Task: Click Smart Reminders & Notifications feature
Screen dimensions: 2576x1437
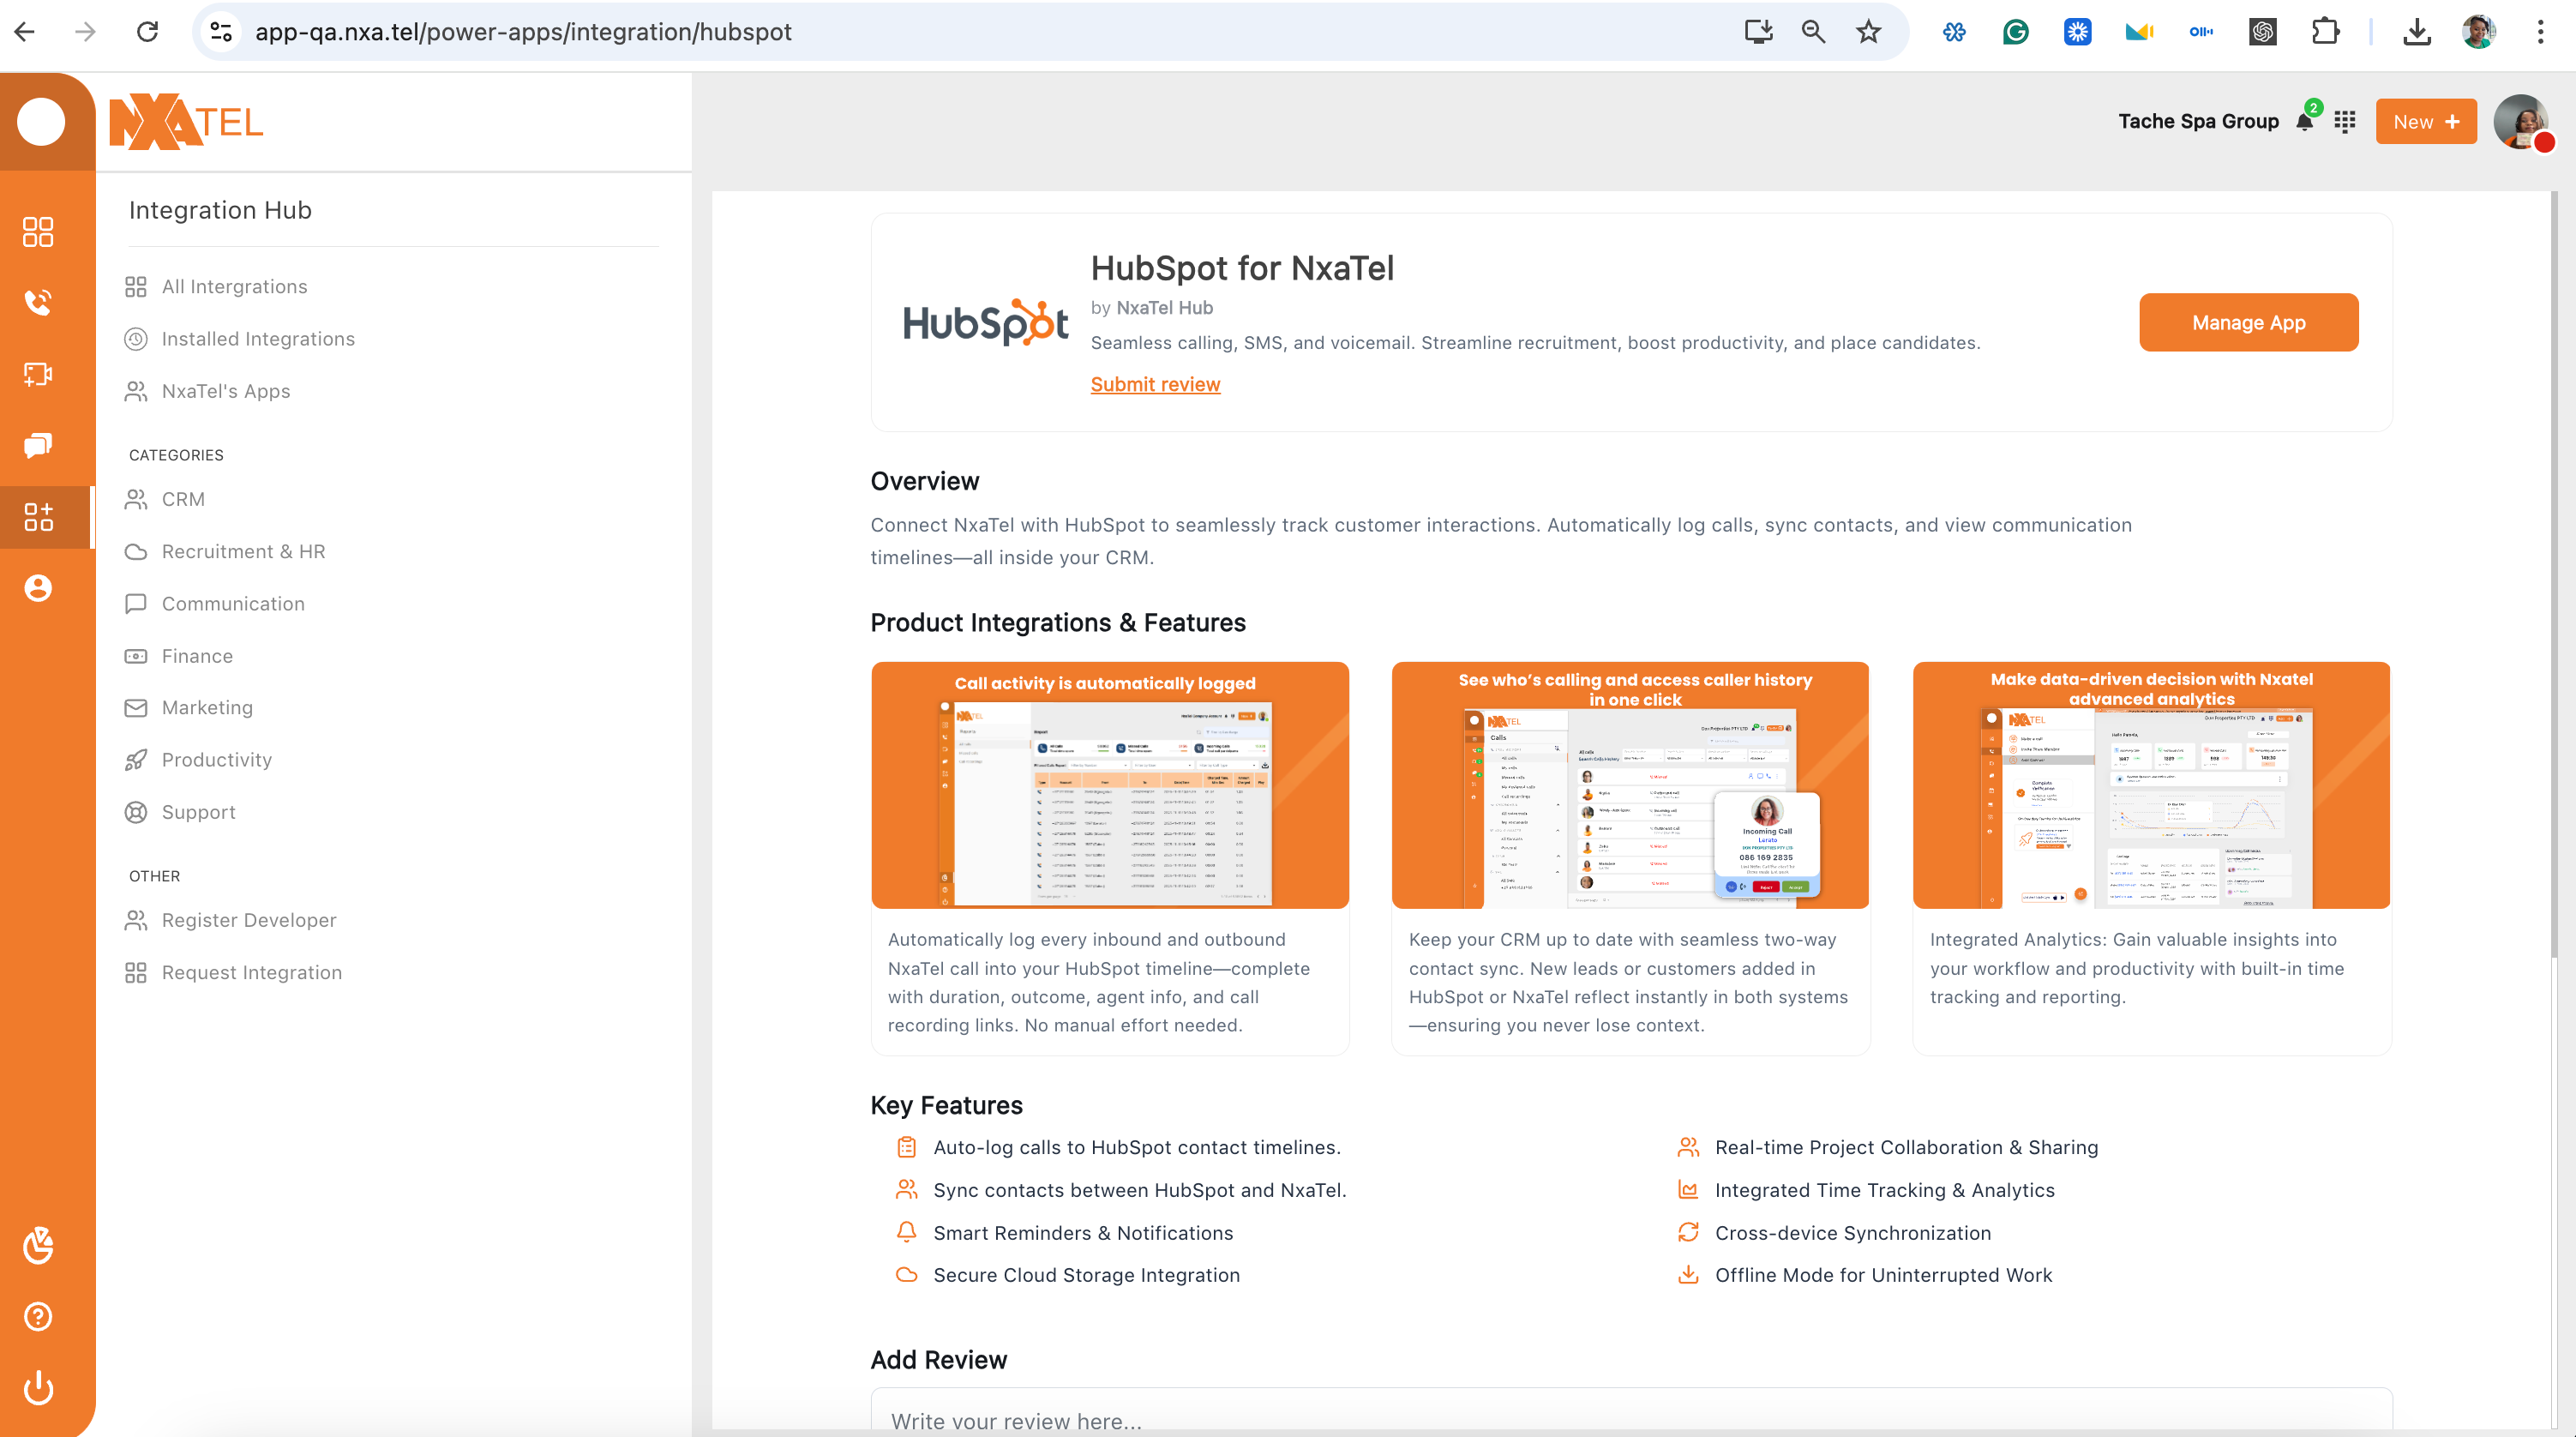Action: pyautogui.click(x=1083, y=1233)
